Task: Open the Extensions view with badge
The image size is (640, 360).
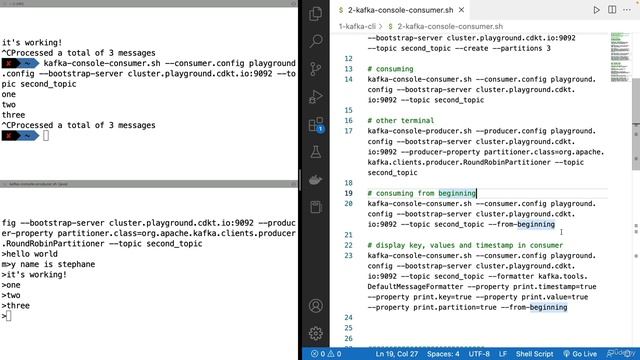Action: [316, 124]
